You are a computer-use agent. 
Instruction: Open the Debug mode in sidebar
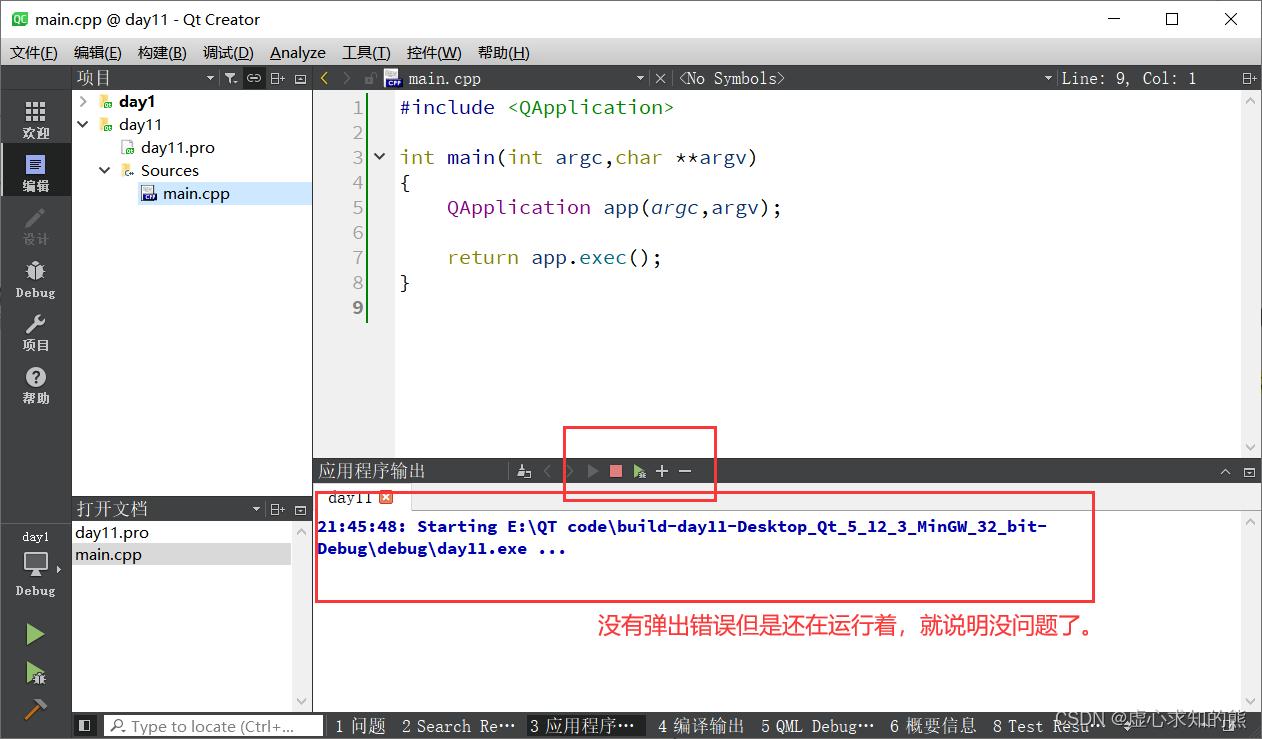click(x=36, y=279)
